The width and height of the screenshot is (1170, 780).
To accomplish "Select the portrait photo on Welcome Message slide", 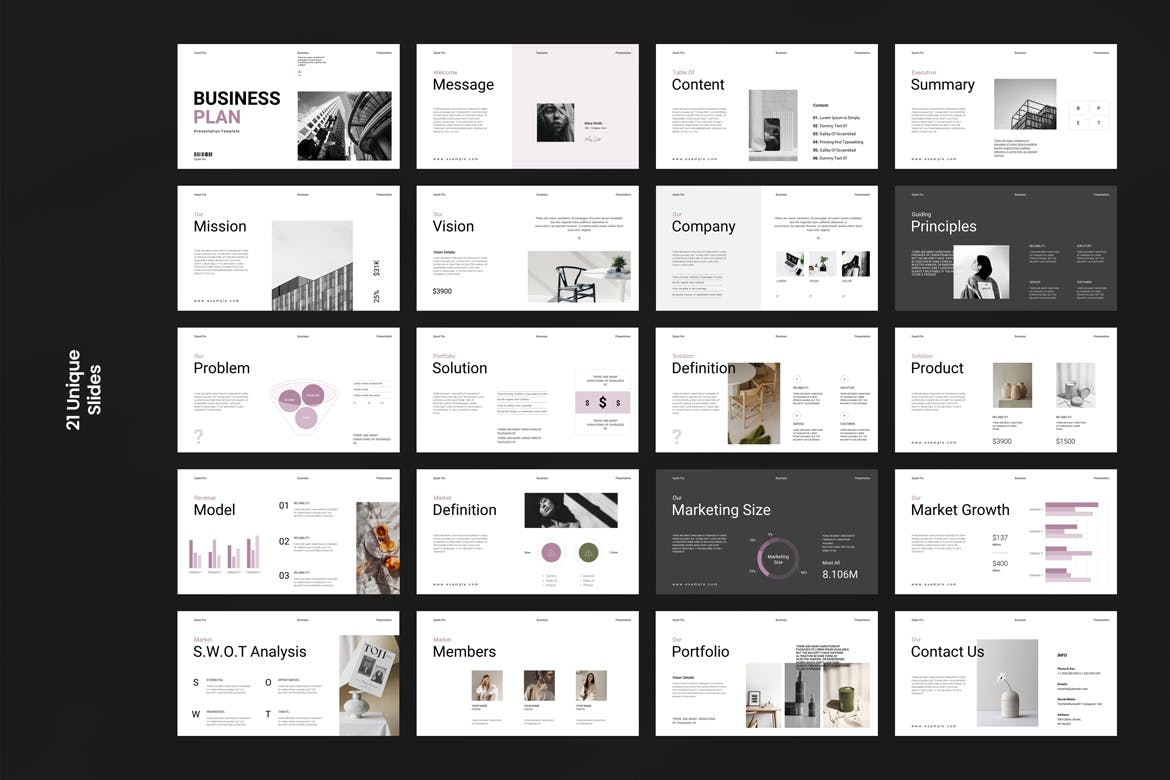I will click(555, 122).
